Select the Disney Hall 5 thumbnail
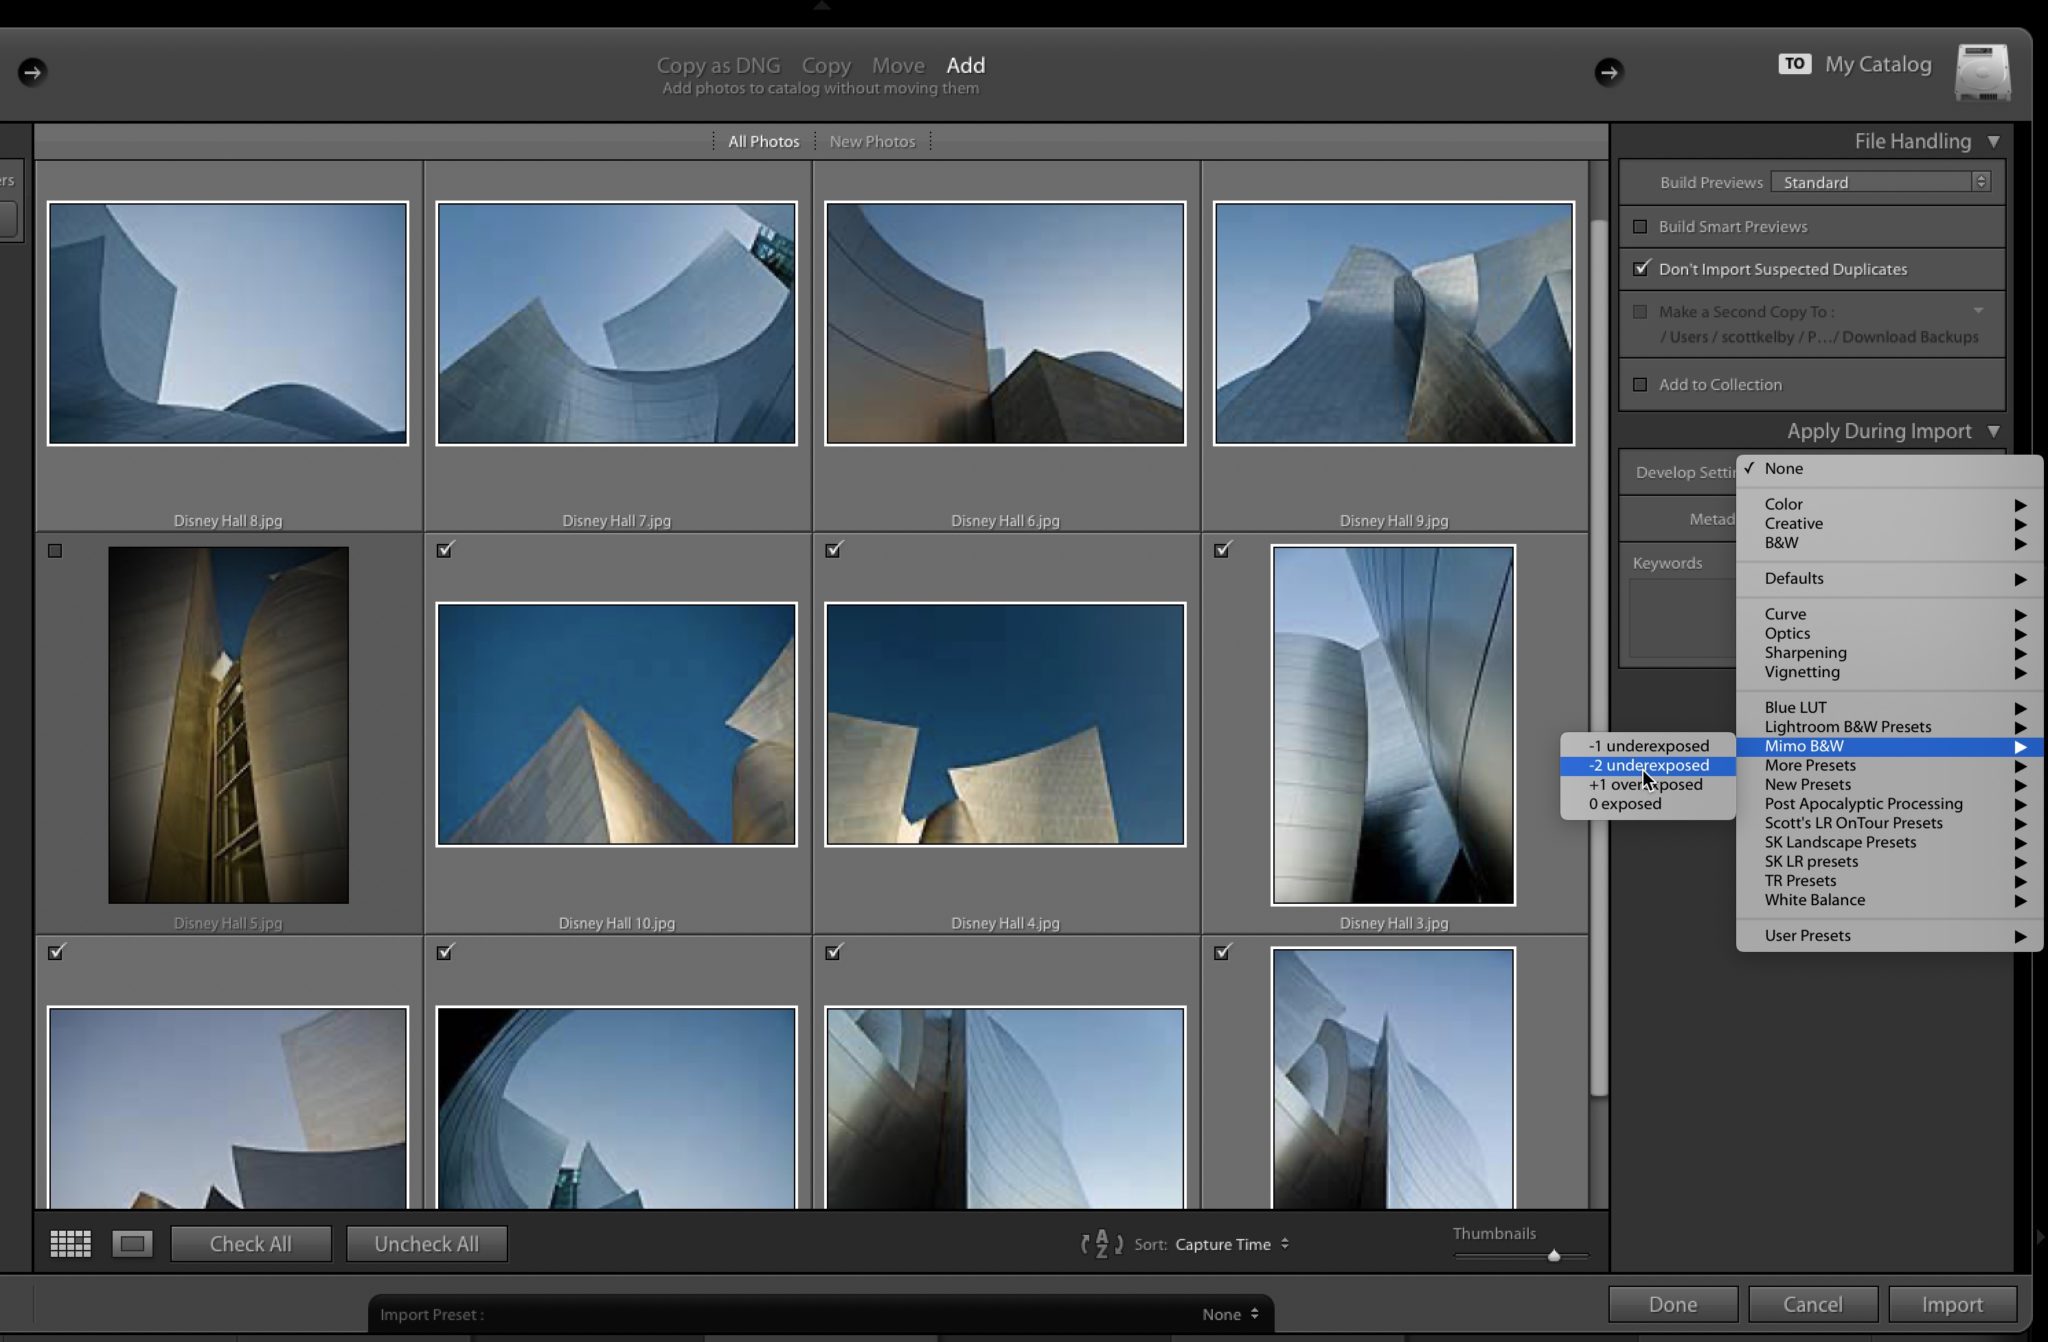 [x=227, y=724]
